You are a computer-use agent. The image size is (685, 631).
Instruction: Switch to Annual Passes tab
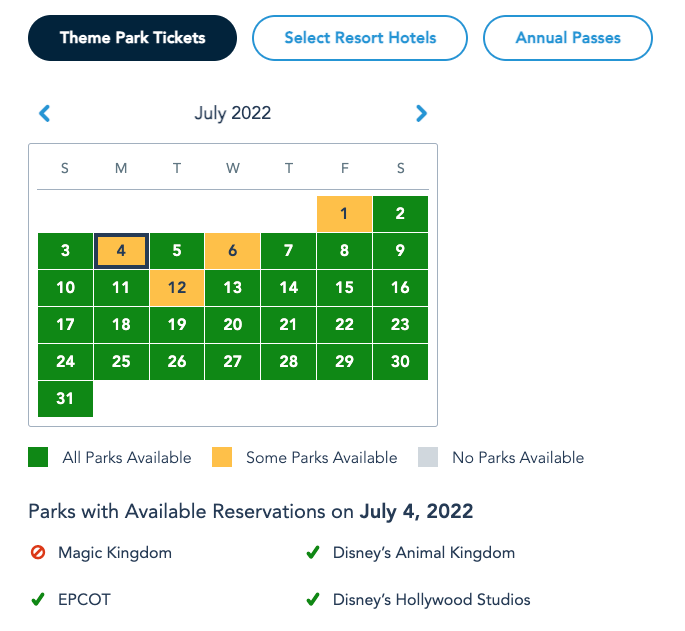pos(567,38)
